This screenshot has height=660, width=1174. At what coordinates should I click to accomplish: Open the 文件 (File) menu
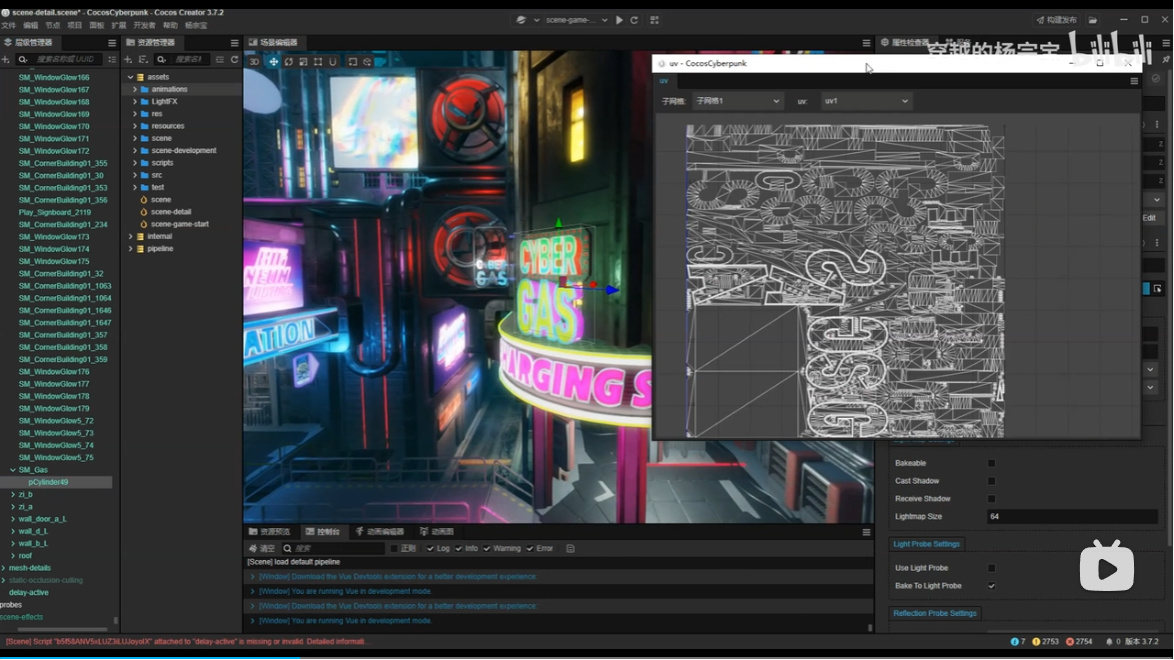coord(9,26)
